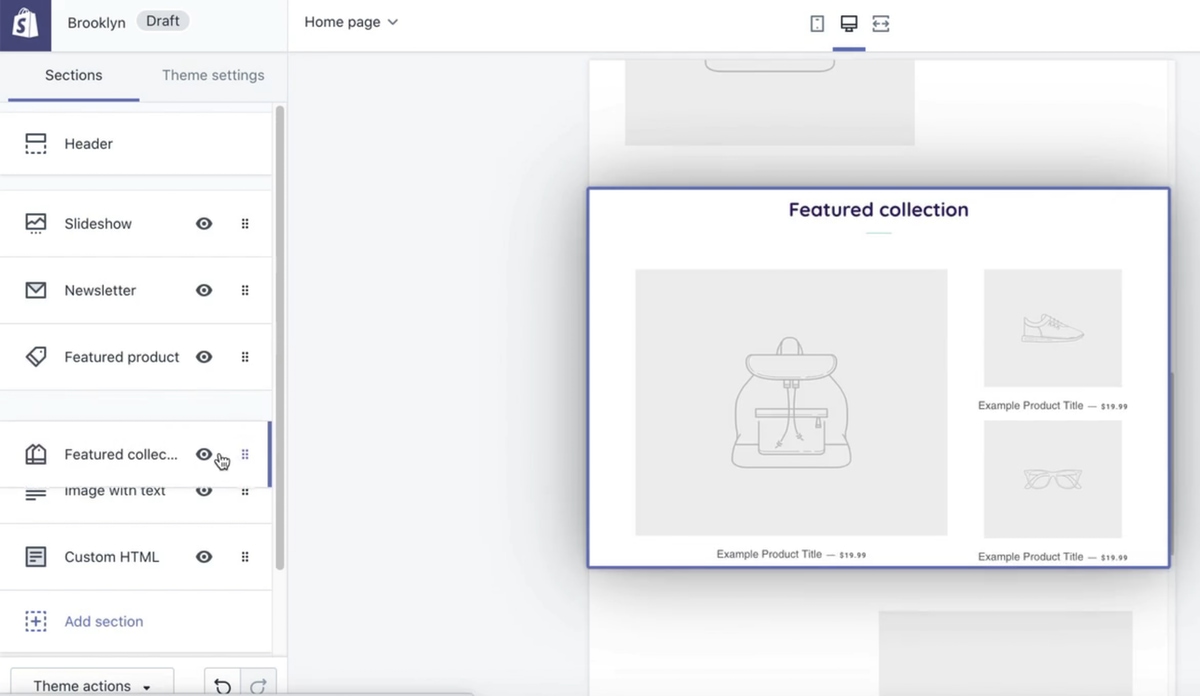Screen dimensions: 1200x696
Task: Click the glasses product placeholder image
Action: (1053, 479)
